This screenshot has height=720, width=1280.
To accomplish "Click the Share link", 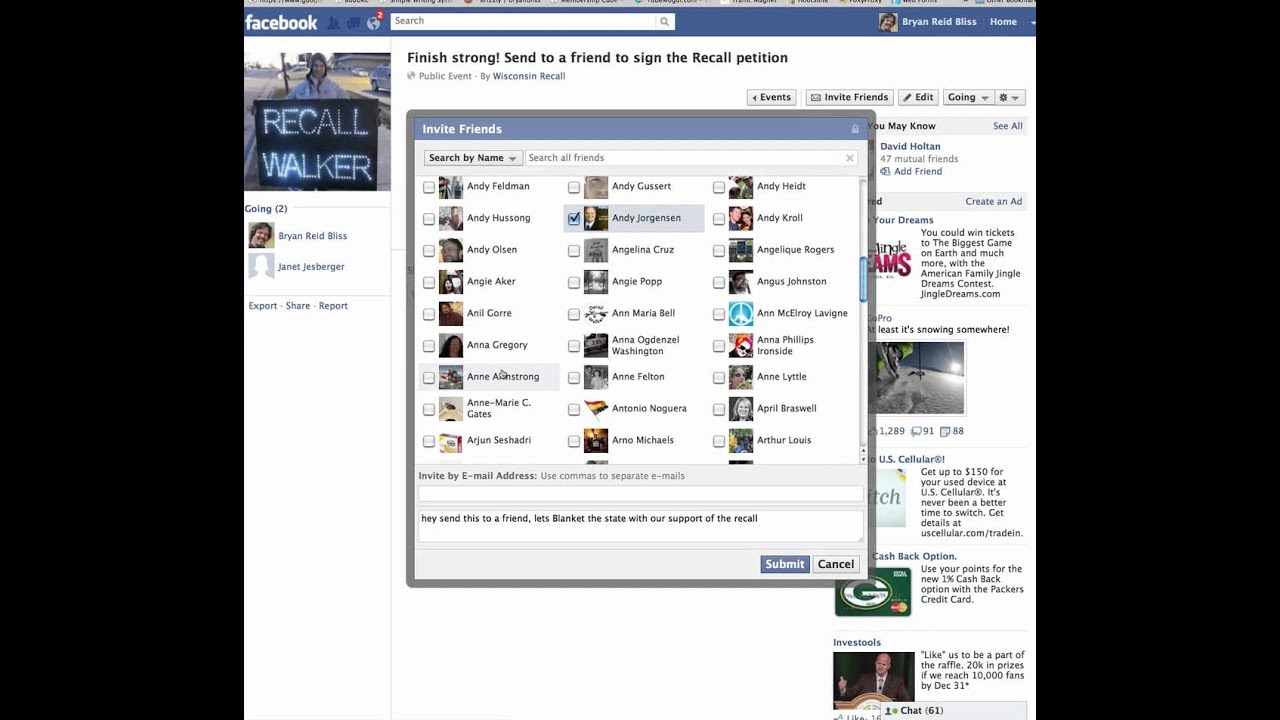I will tap(298, 306).
